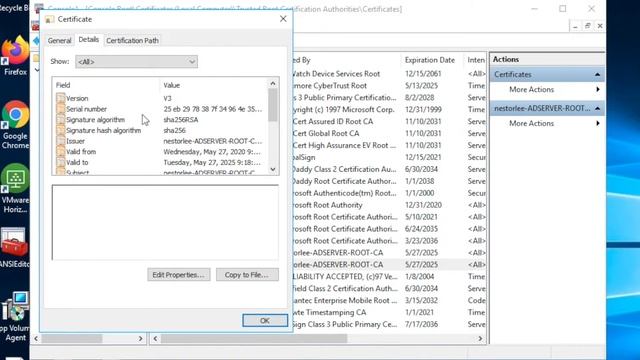Open VMware Horizon desktop icon
640x360 pixels.
click(15, 188)
